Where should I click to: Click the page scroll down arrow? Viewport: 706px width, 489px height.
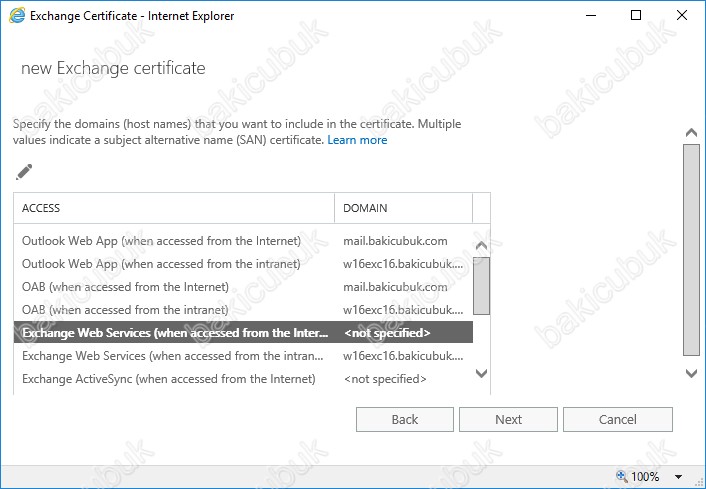click(691, 373)
